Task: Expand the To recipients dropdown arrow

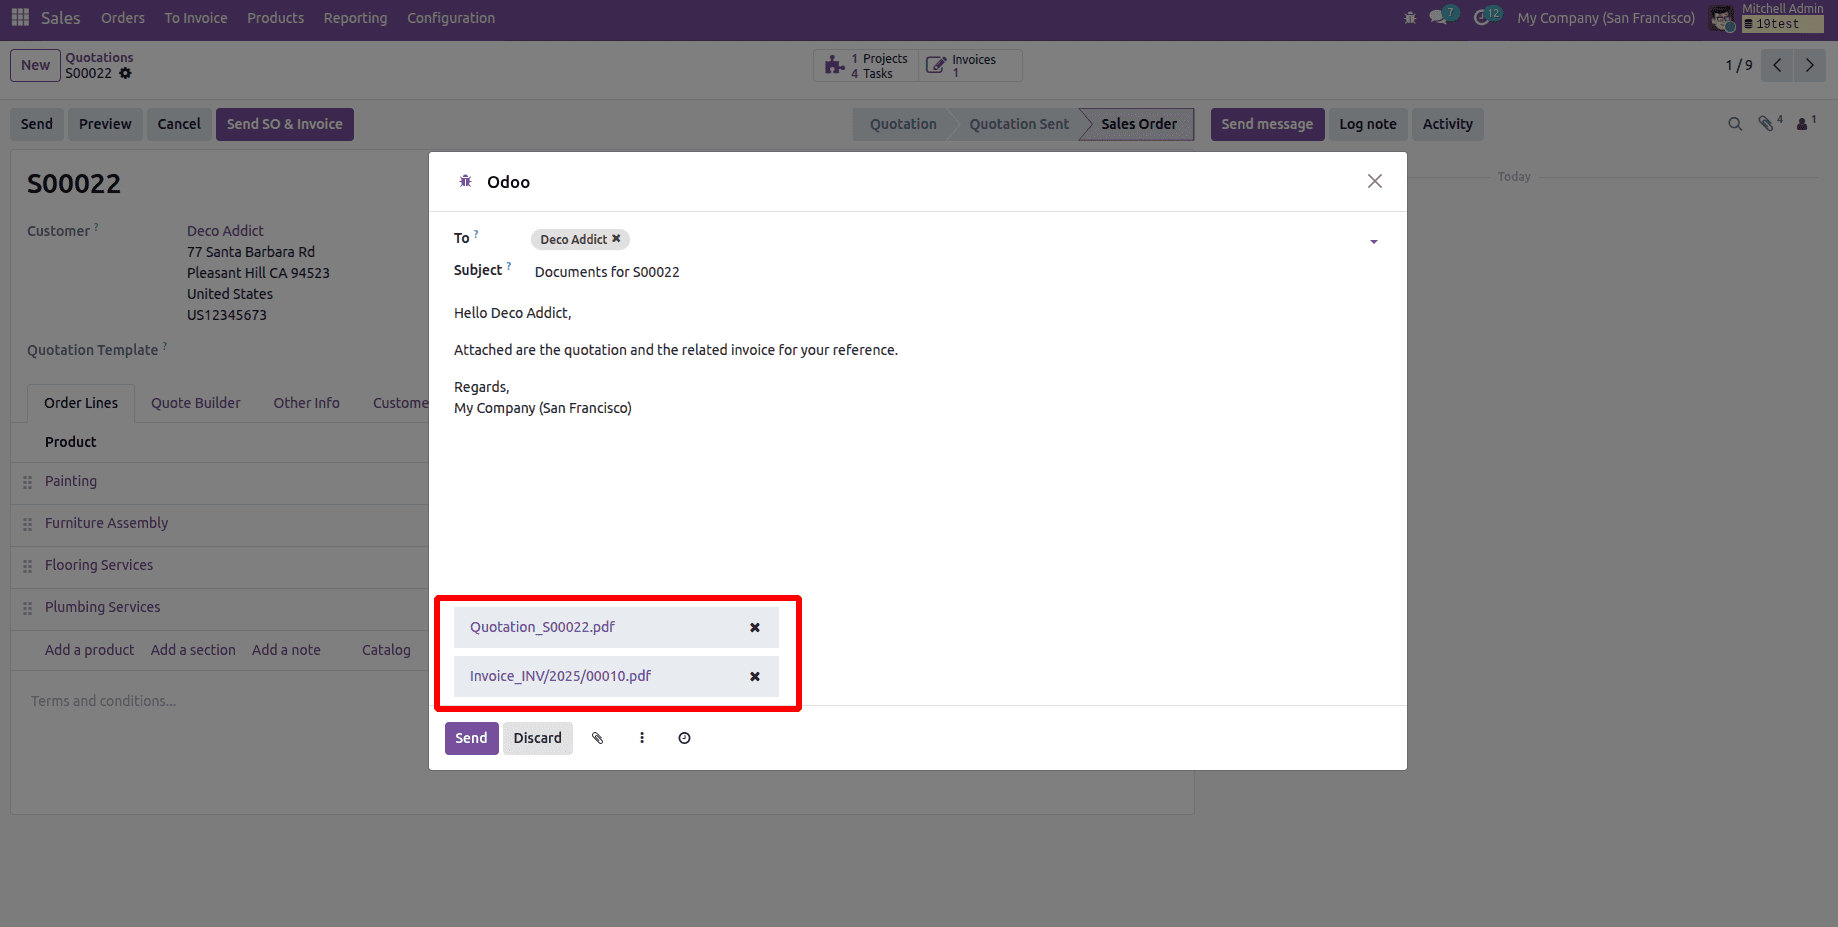Action: [1374, 242]
